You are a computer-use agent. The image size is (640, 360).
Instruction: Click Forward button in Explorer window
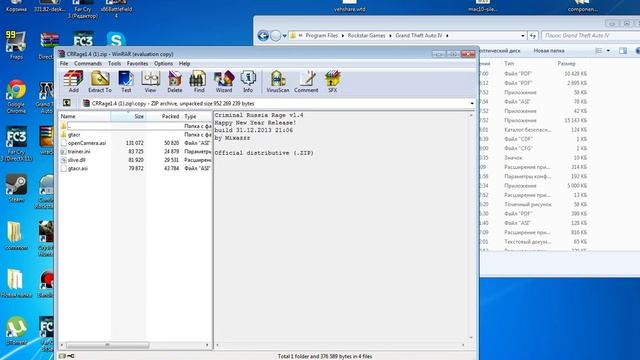[276, 36]
